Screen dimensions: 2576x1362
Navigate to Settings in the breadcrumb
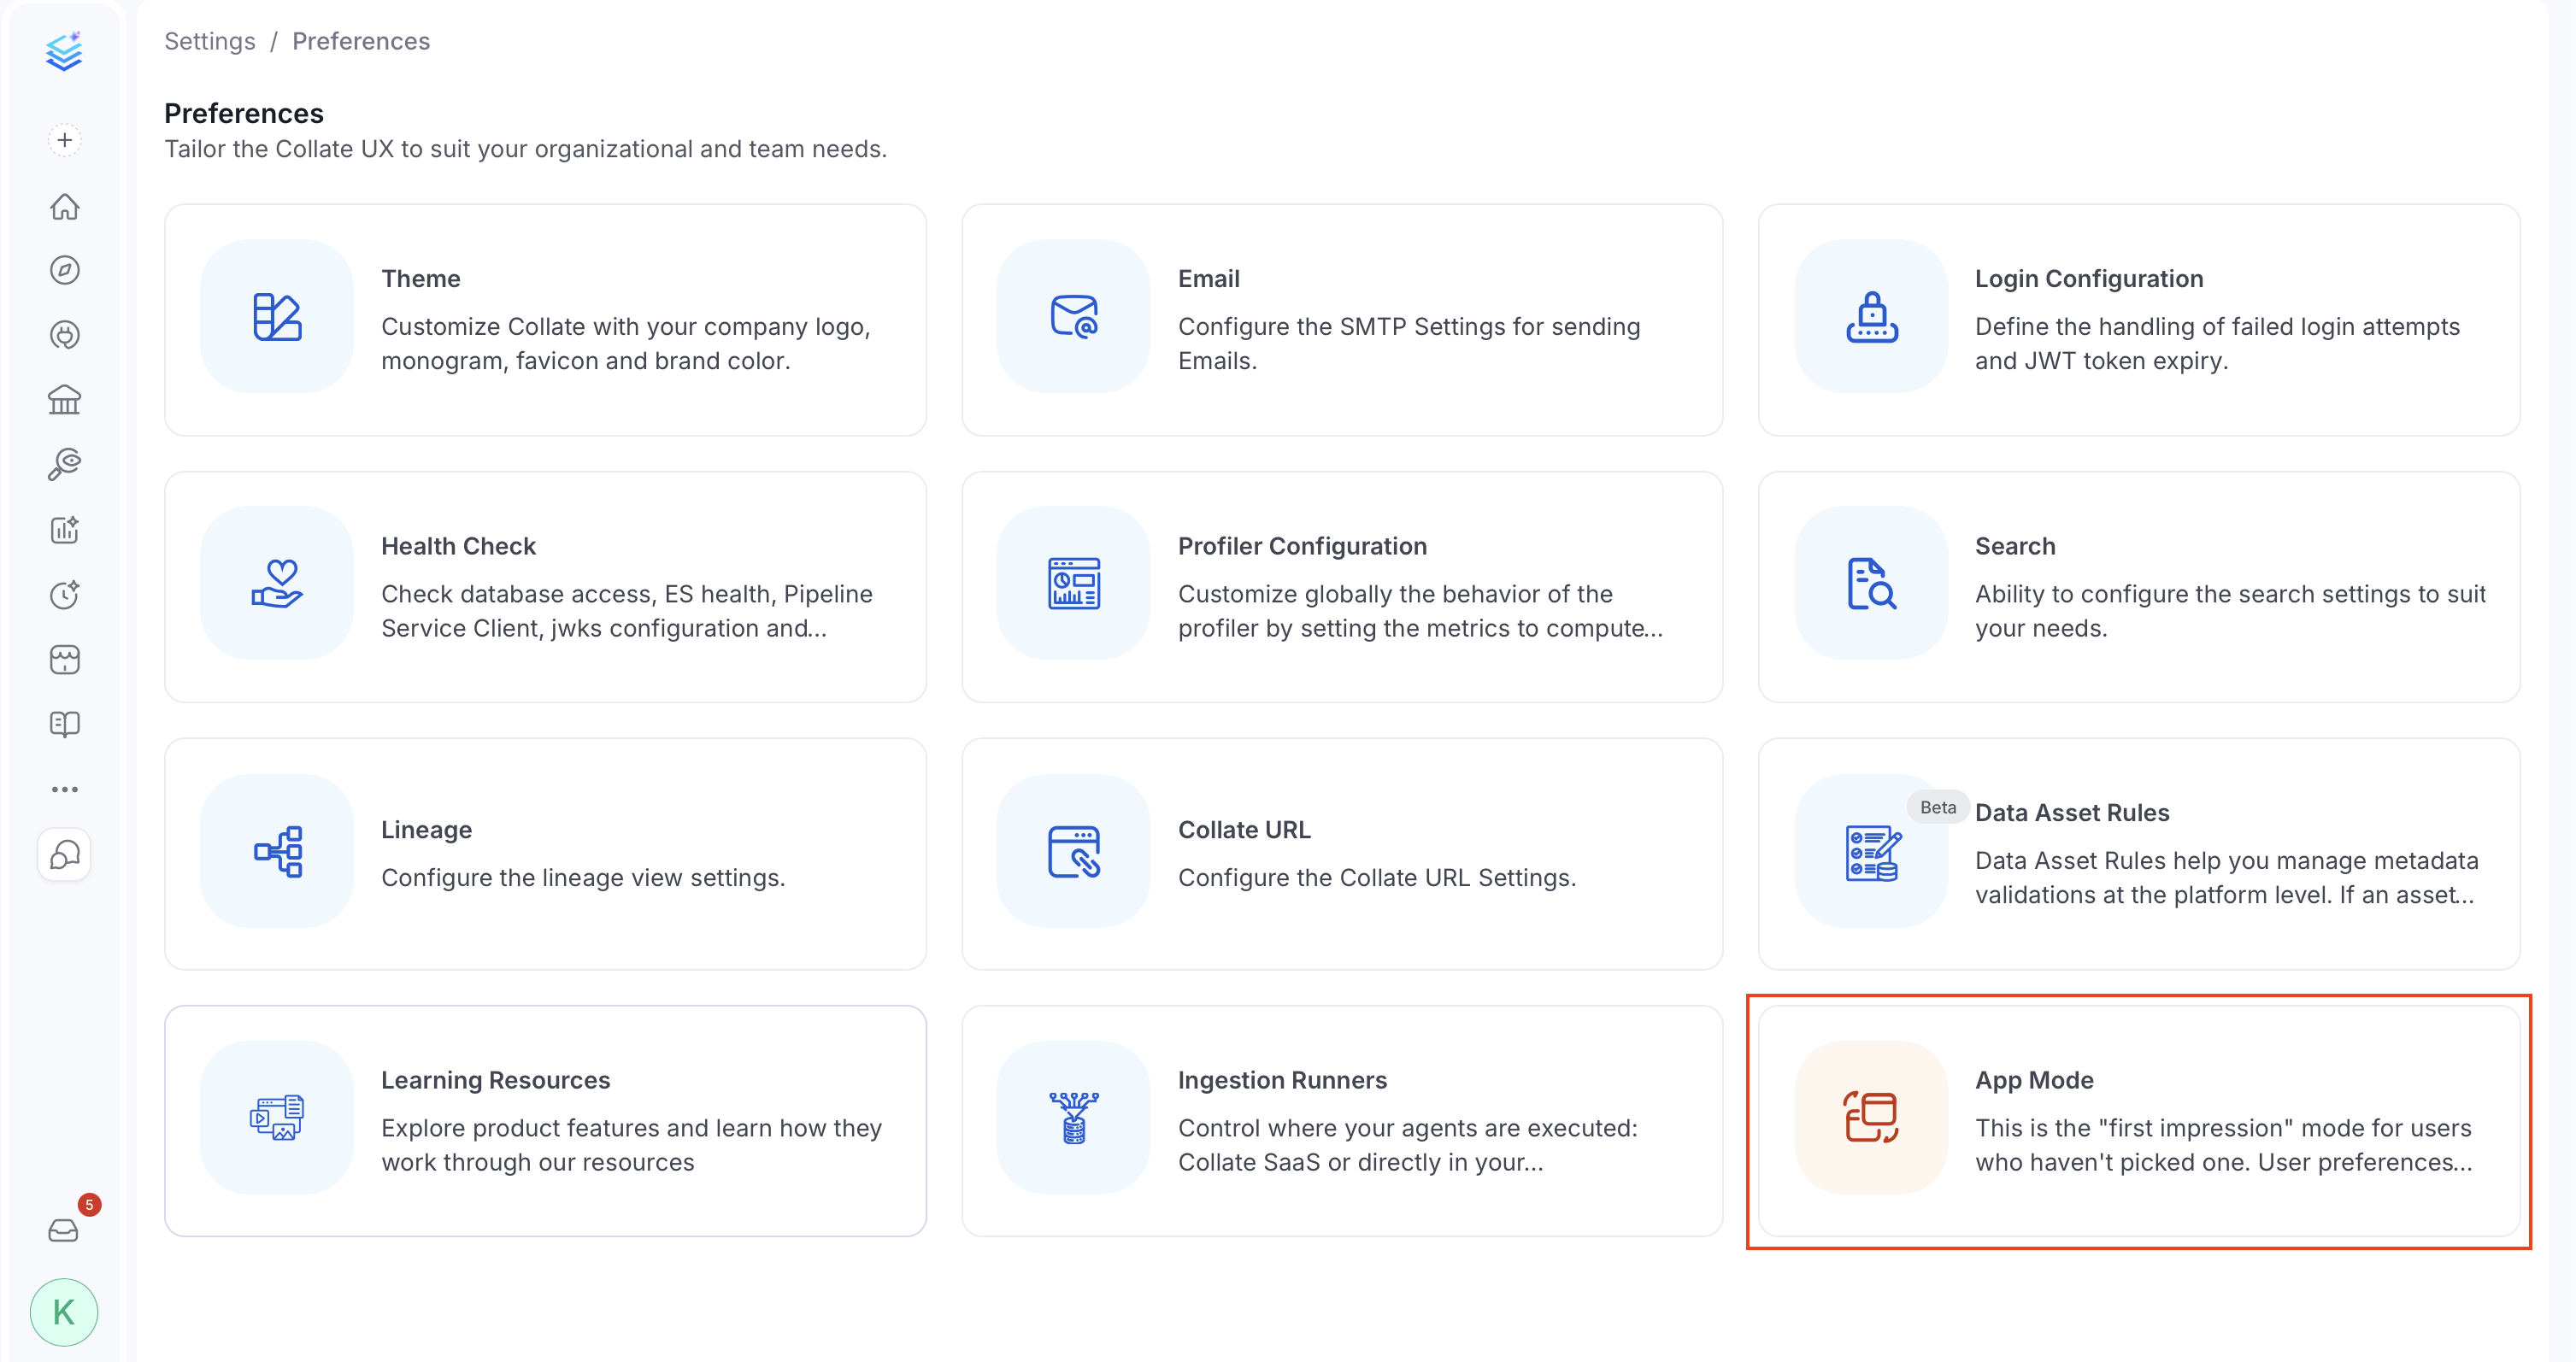(x=210, y=41)
